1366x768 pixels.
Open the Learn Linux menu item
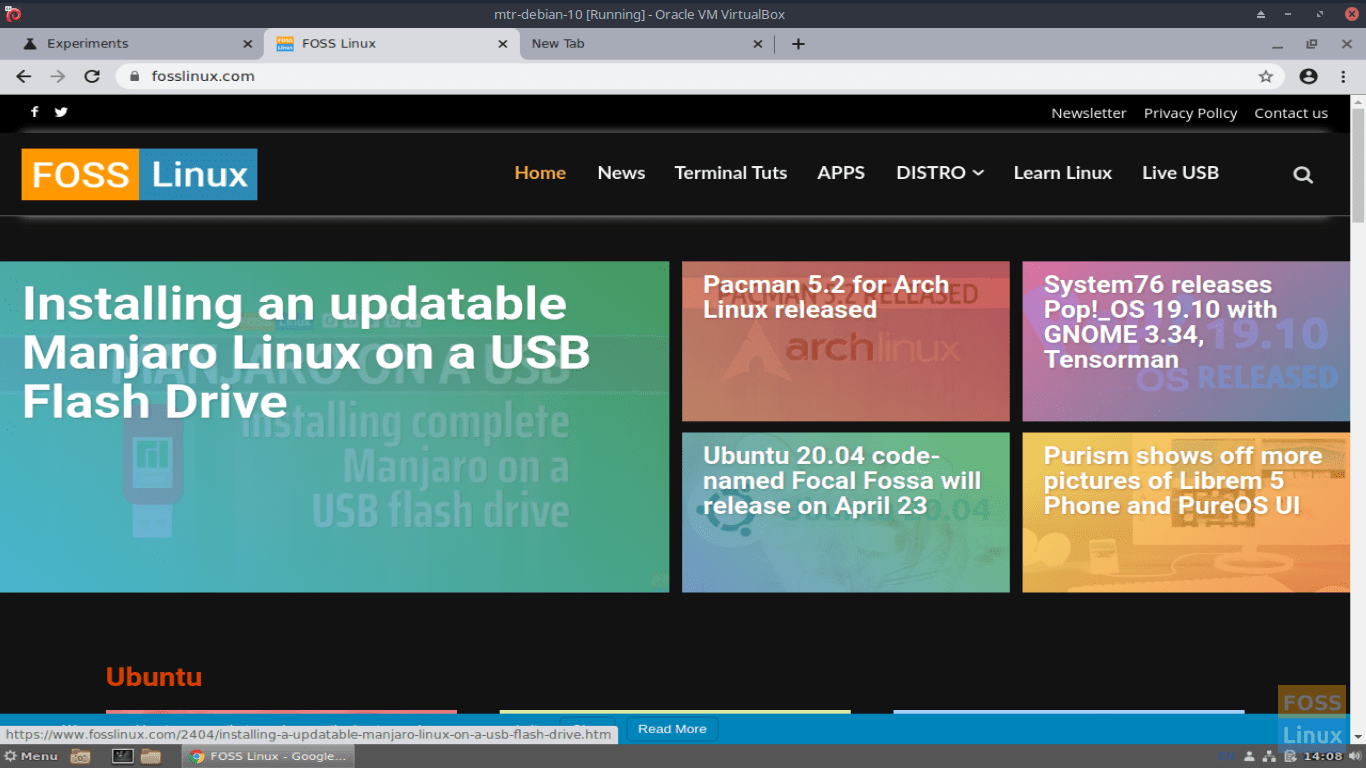click(1063, 173)
